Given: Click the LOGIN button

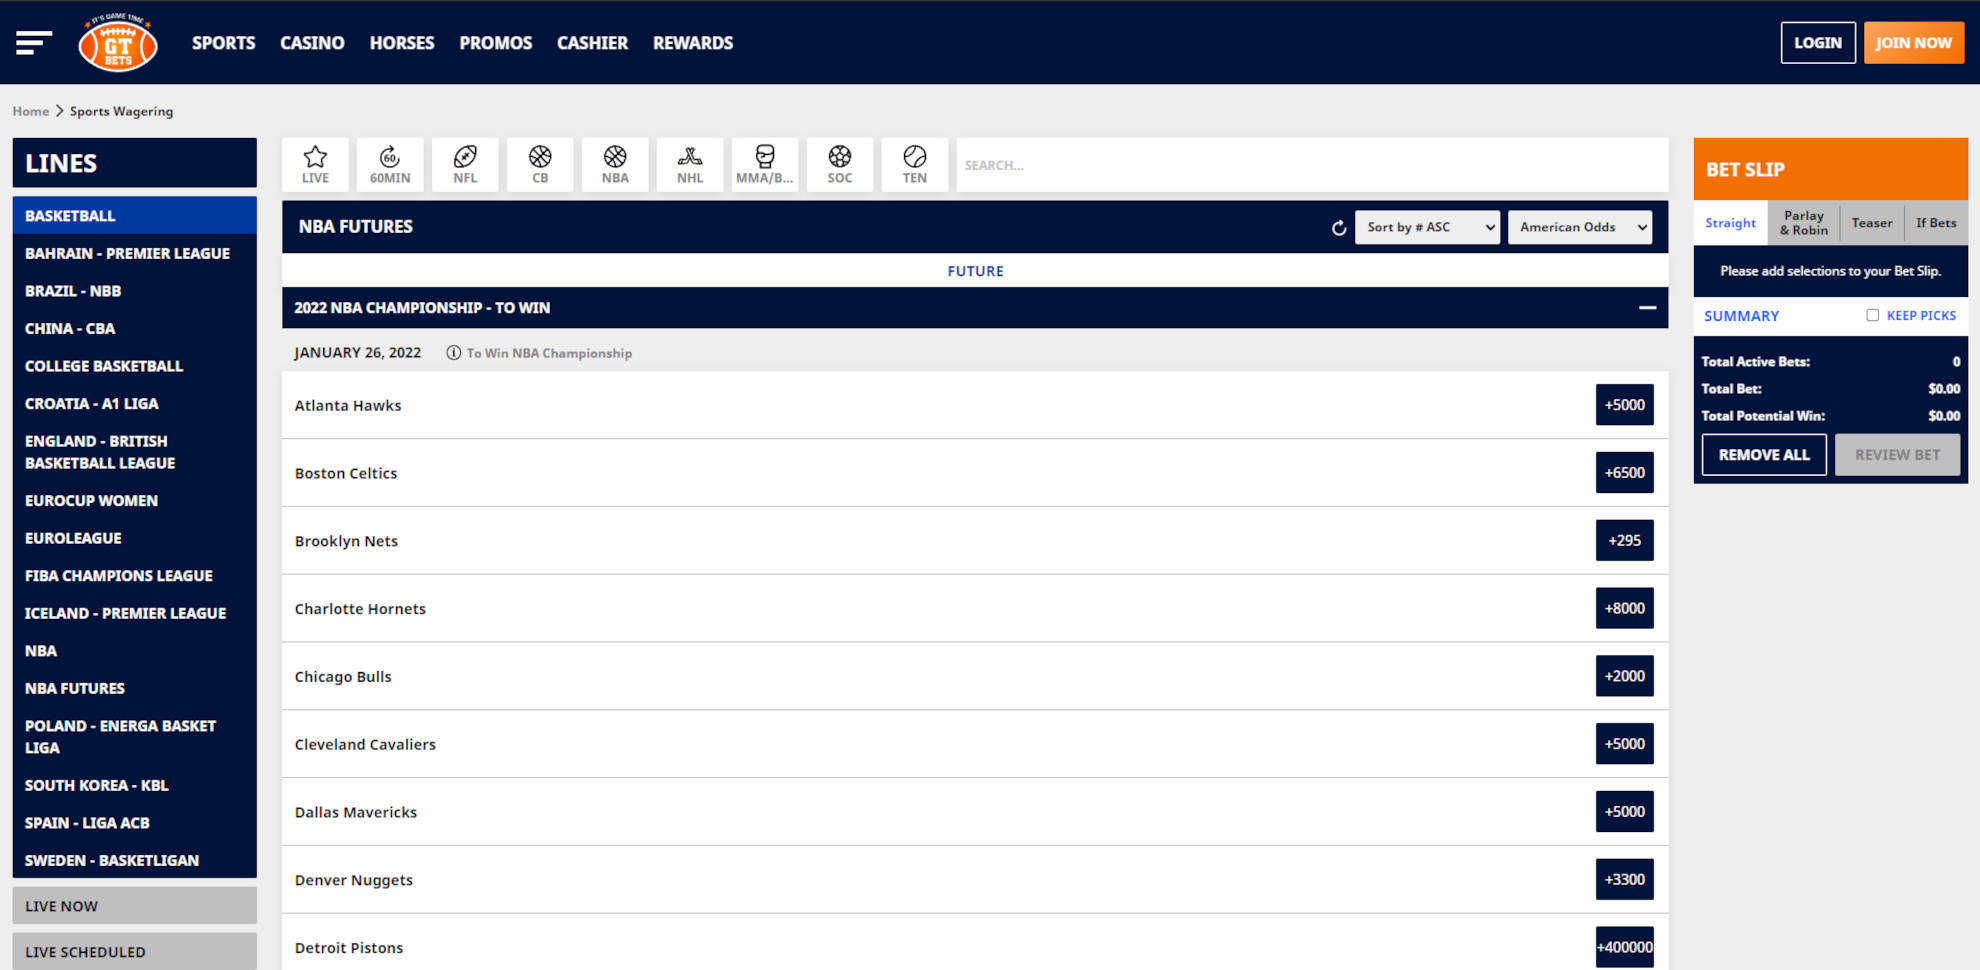Looking at the screenshot, I should 1818,43.
